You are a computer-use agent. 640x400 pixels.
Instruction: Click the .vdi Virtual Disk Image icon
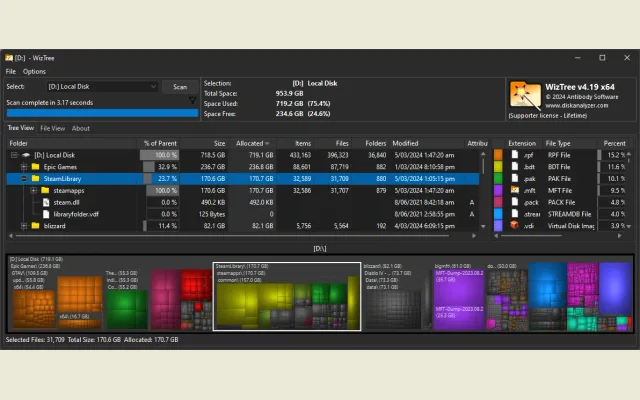pyautogui.click(x=515, y=225)
